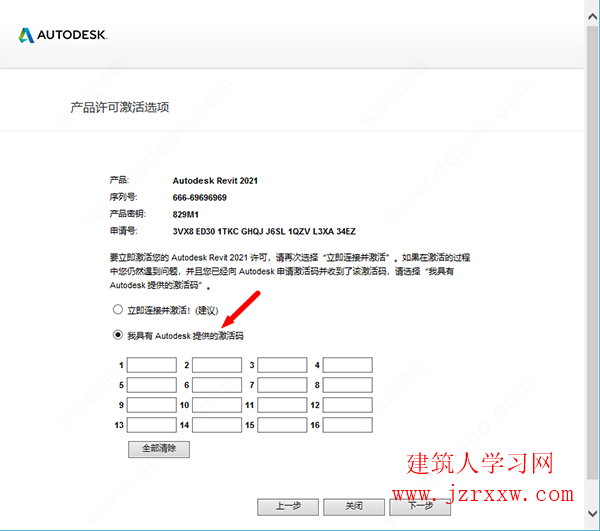Click the 关闭 close button
This screenshot has height=531, width=600.
[354, 507]
